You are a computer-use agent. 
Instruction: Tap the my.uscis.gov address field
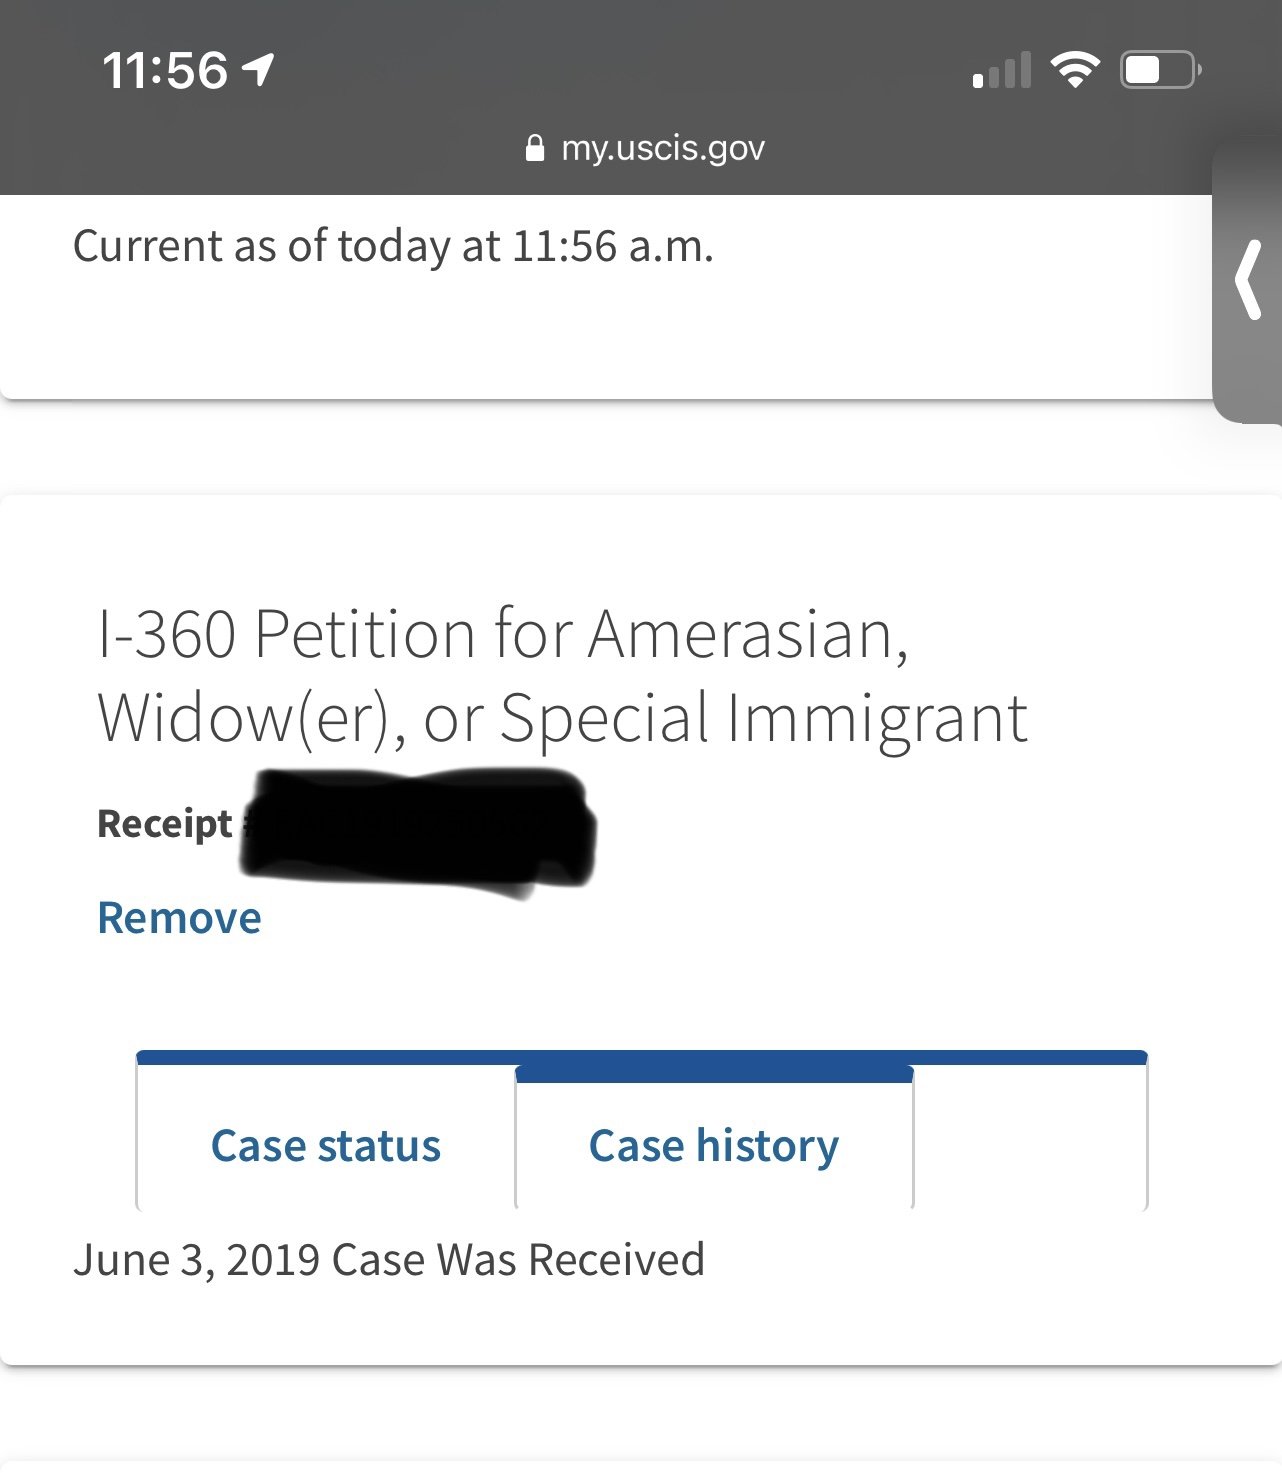(x=663, y=148)
